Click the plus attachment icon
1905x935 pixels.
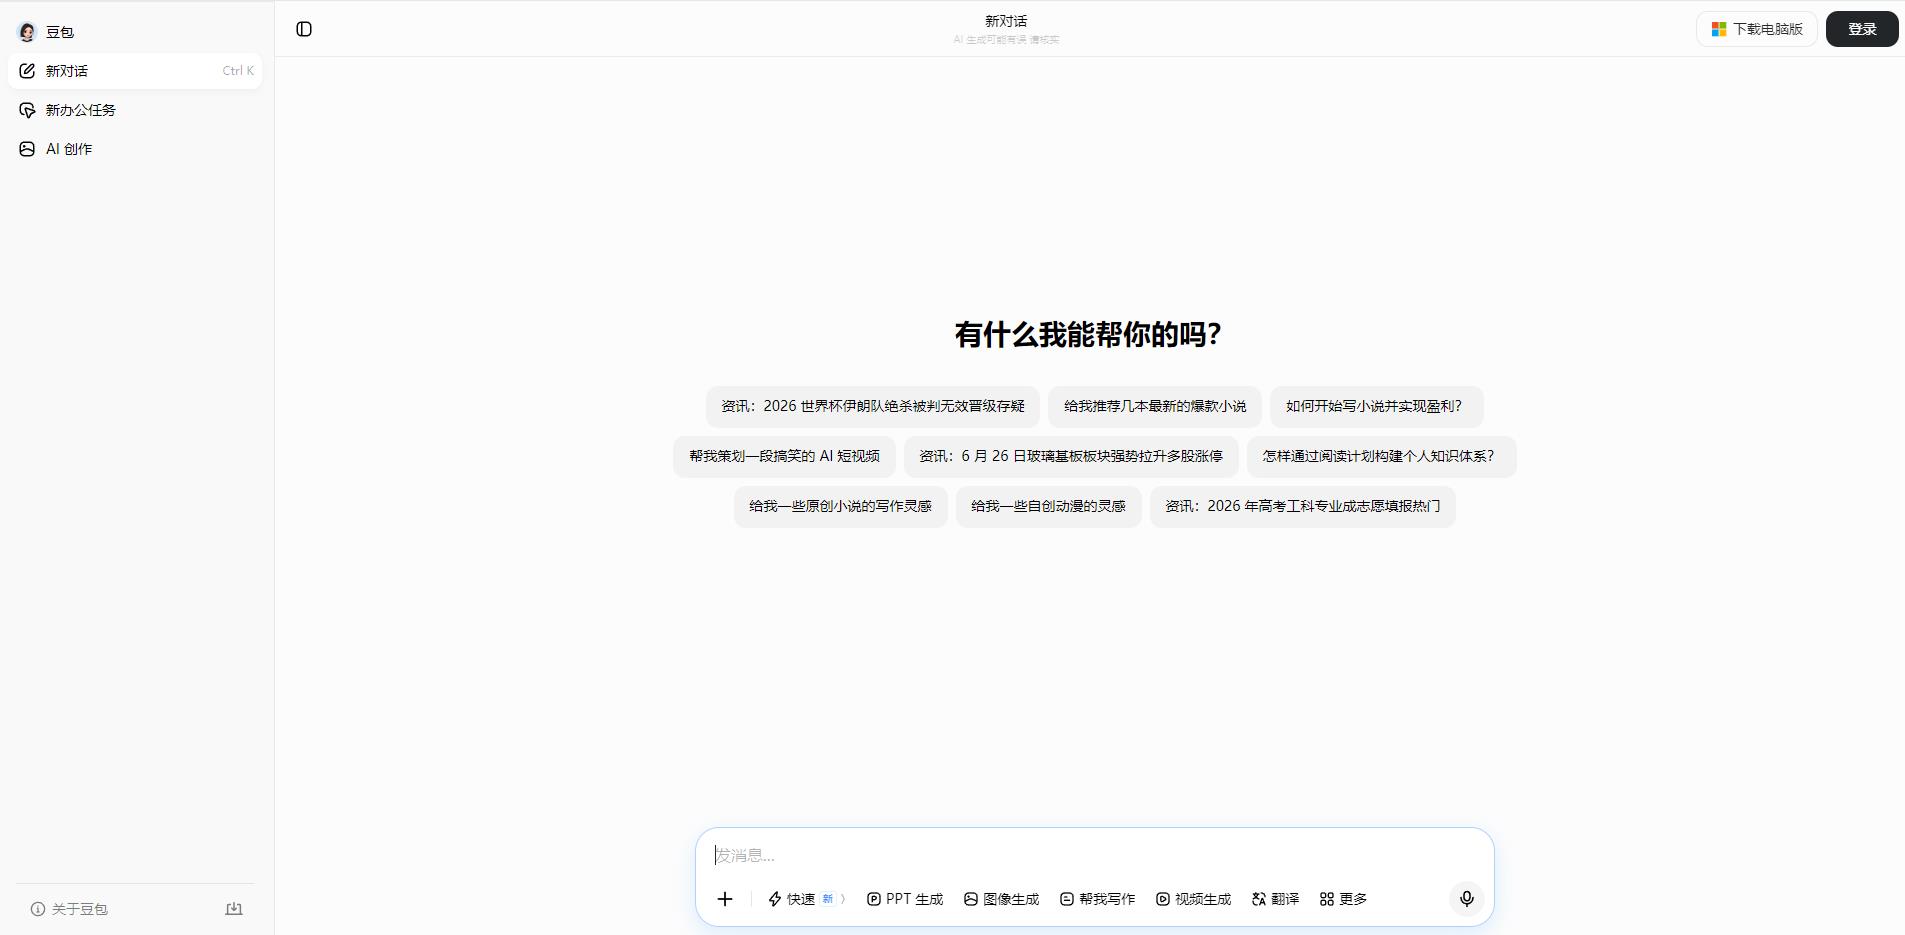[x=725, y=899]
